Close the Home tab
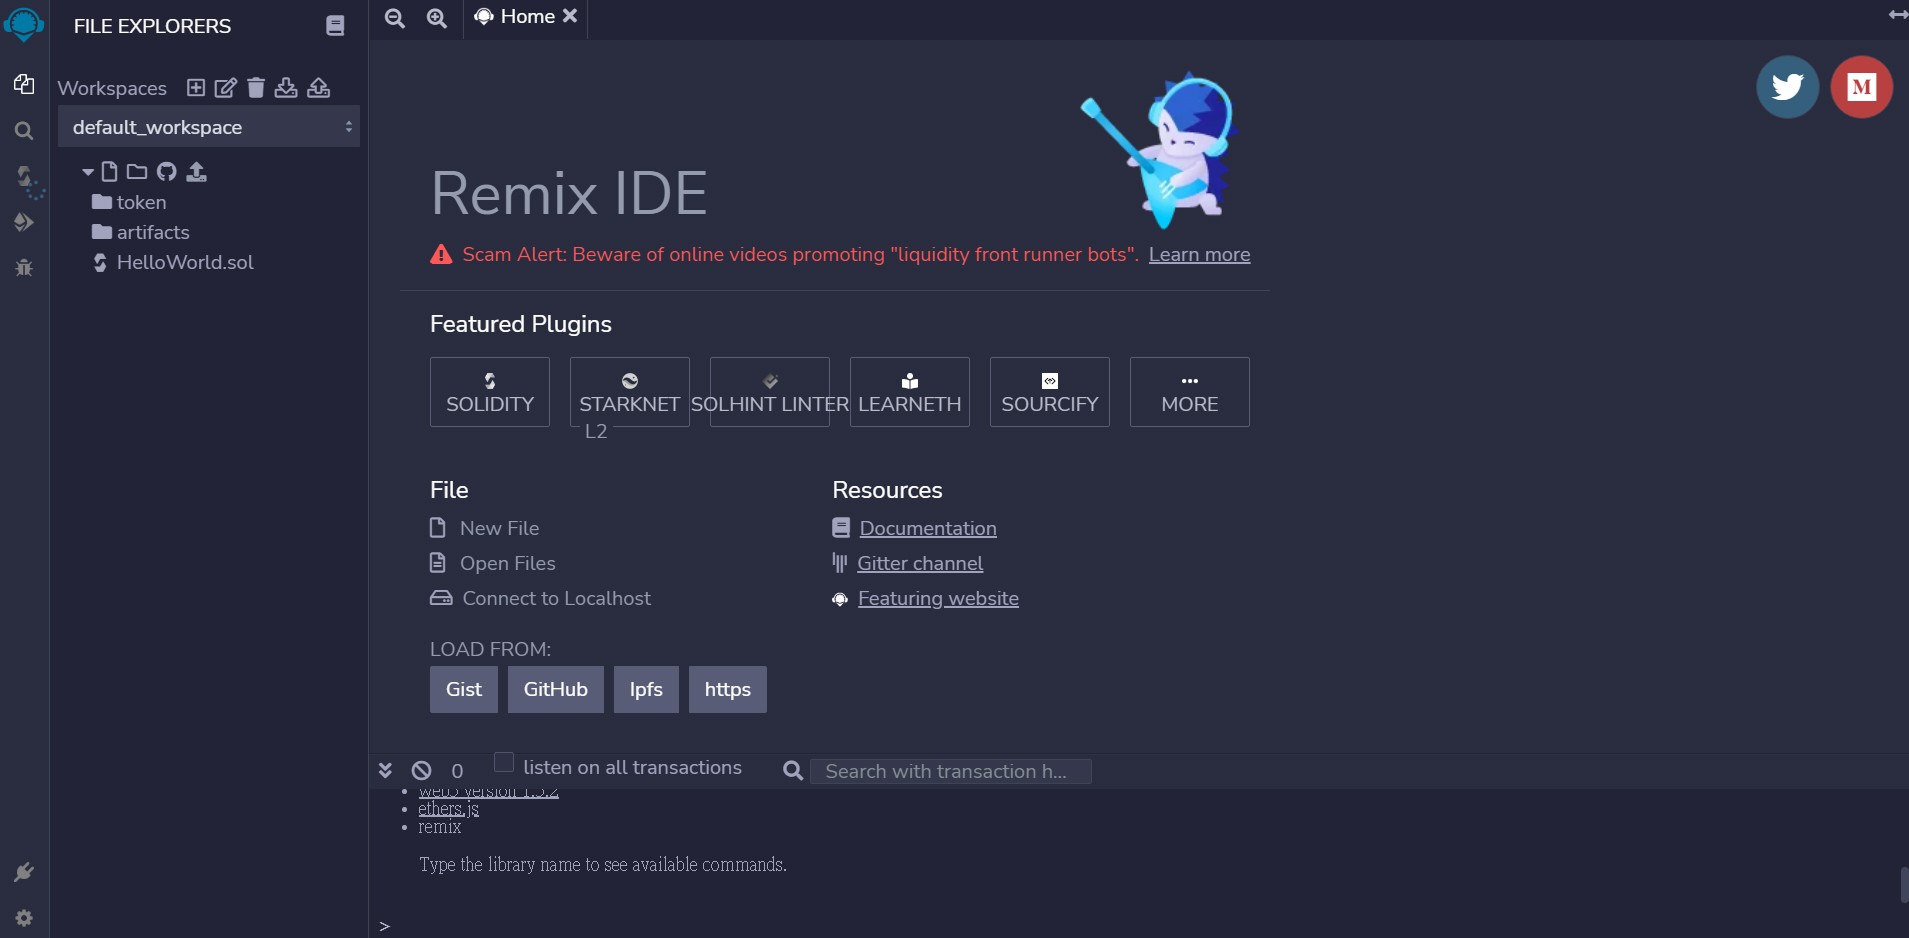 coord(570,16)
